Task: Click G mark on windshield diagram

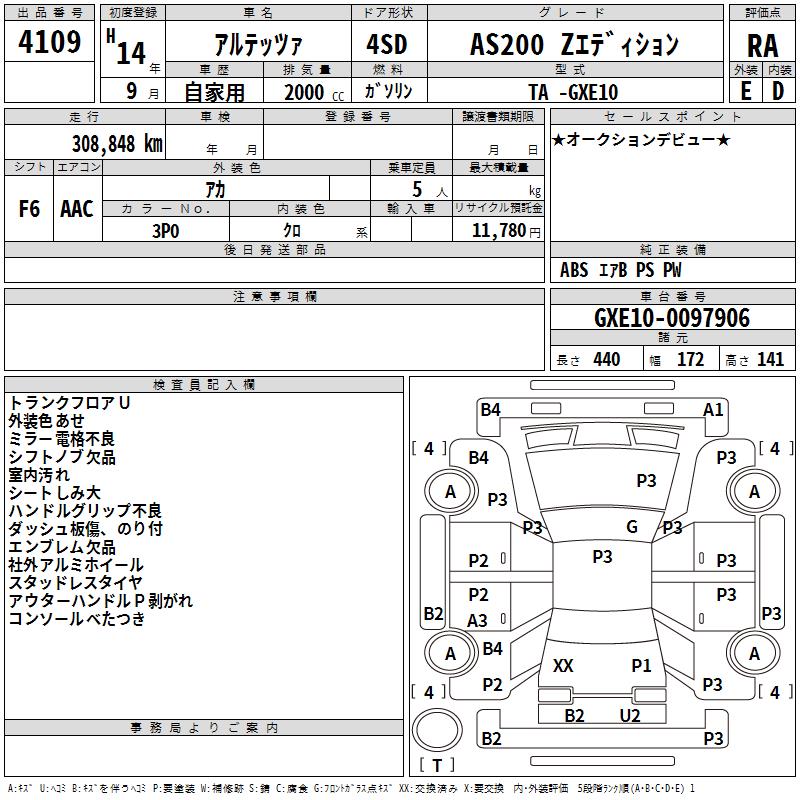Action: 632,527
